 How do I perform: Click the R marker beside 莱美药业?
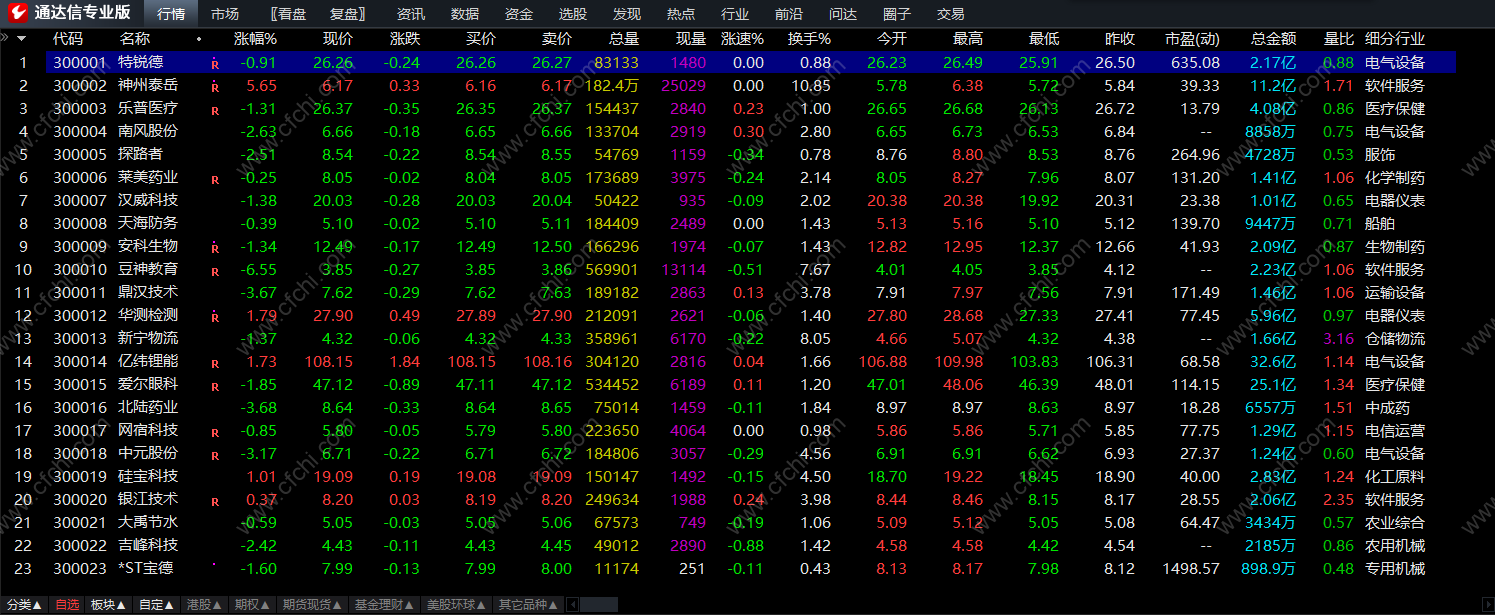coord(214,178)
